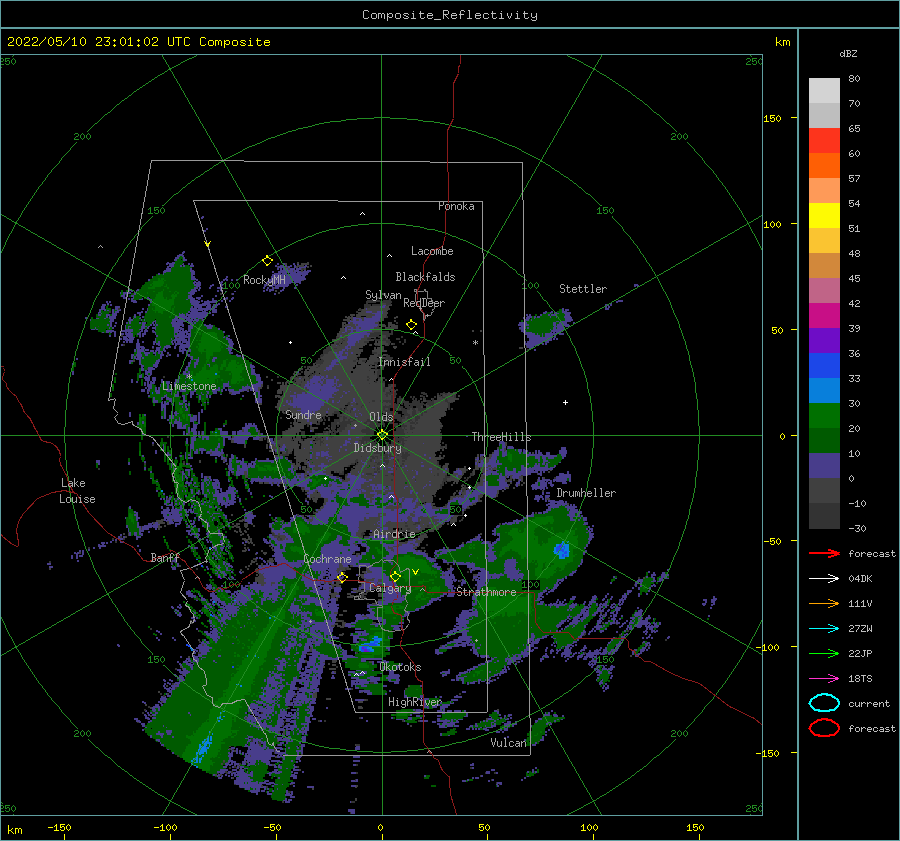Click the RockyMH label
Image resolution: width=900 pixels, height=841 pixels.
coord(264,280)
